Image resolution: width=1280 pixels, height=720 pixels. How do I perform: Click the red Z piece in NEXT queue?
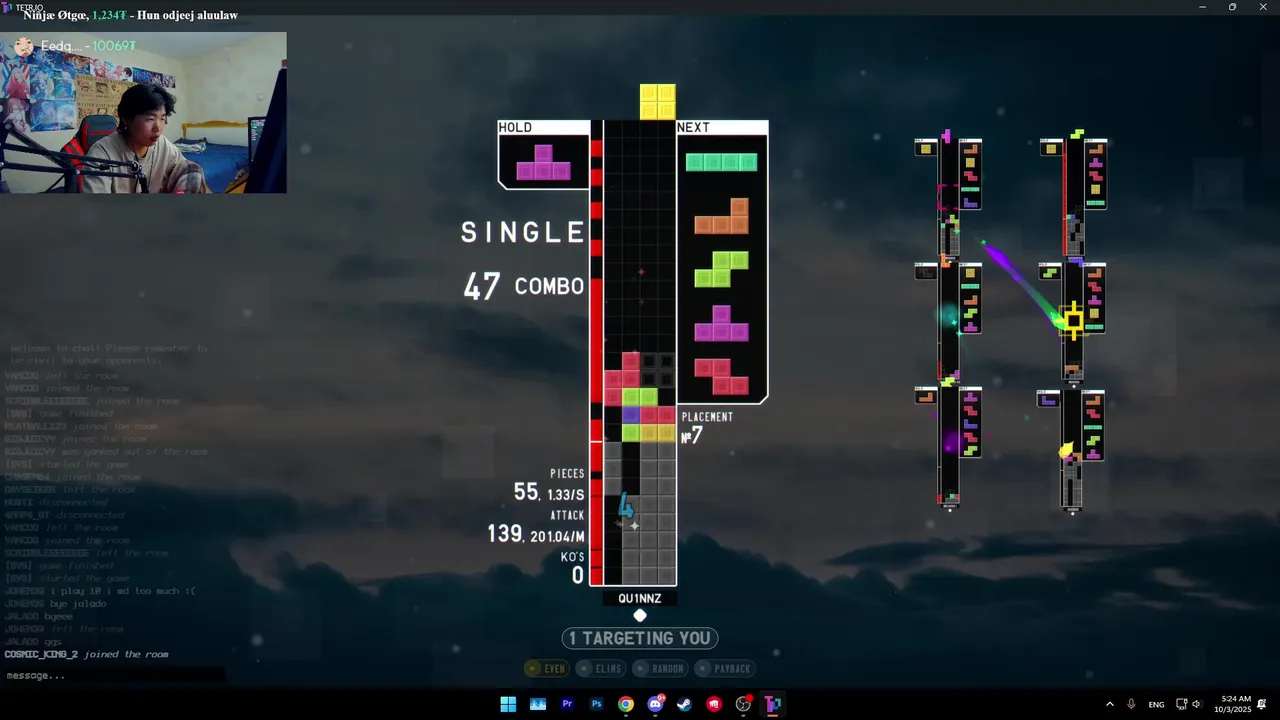[722, 377]
